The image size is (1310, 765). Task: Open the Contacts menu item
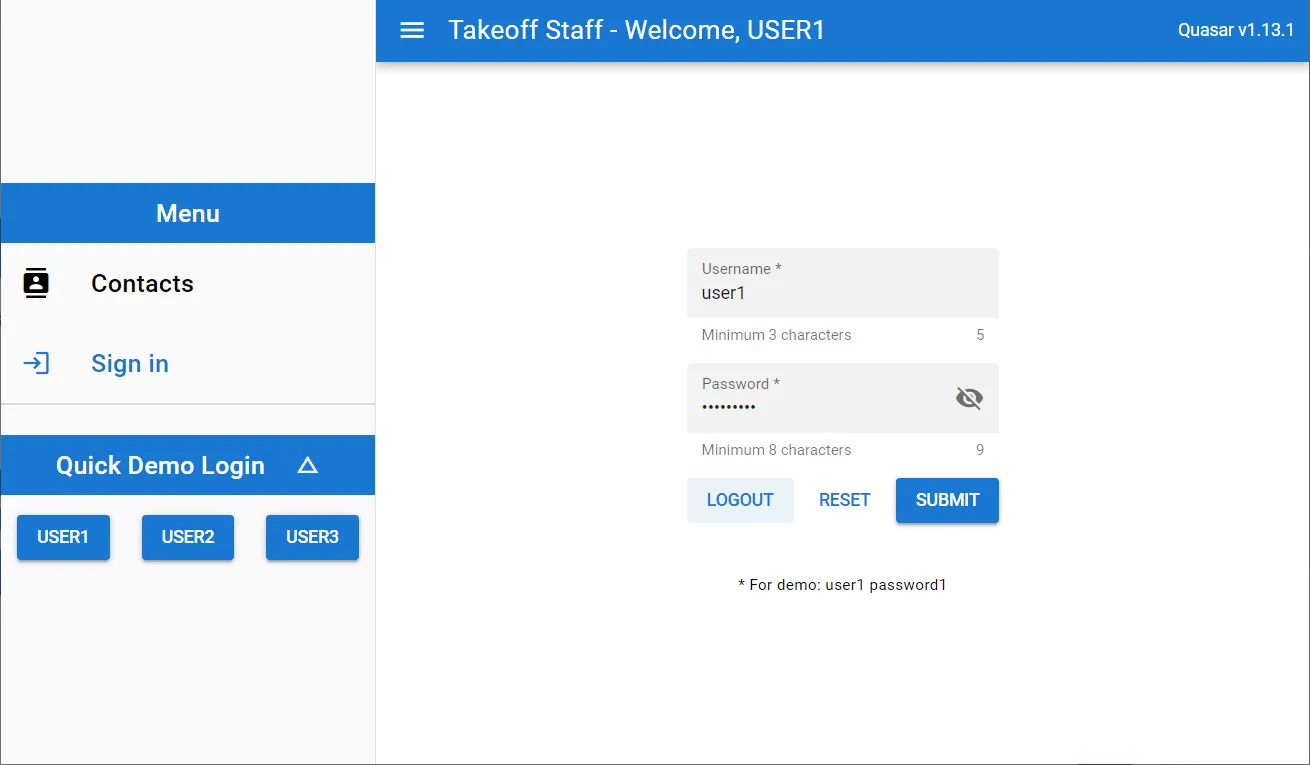(x=142, y=283)
